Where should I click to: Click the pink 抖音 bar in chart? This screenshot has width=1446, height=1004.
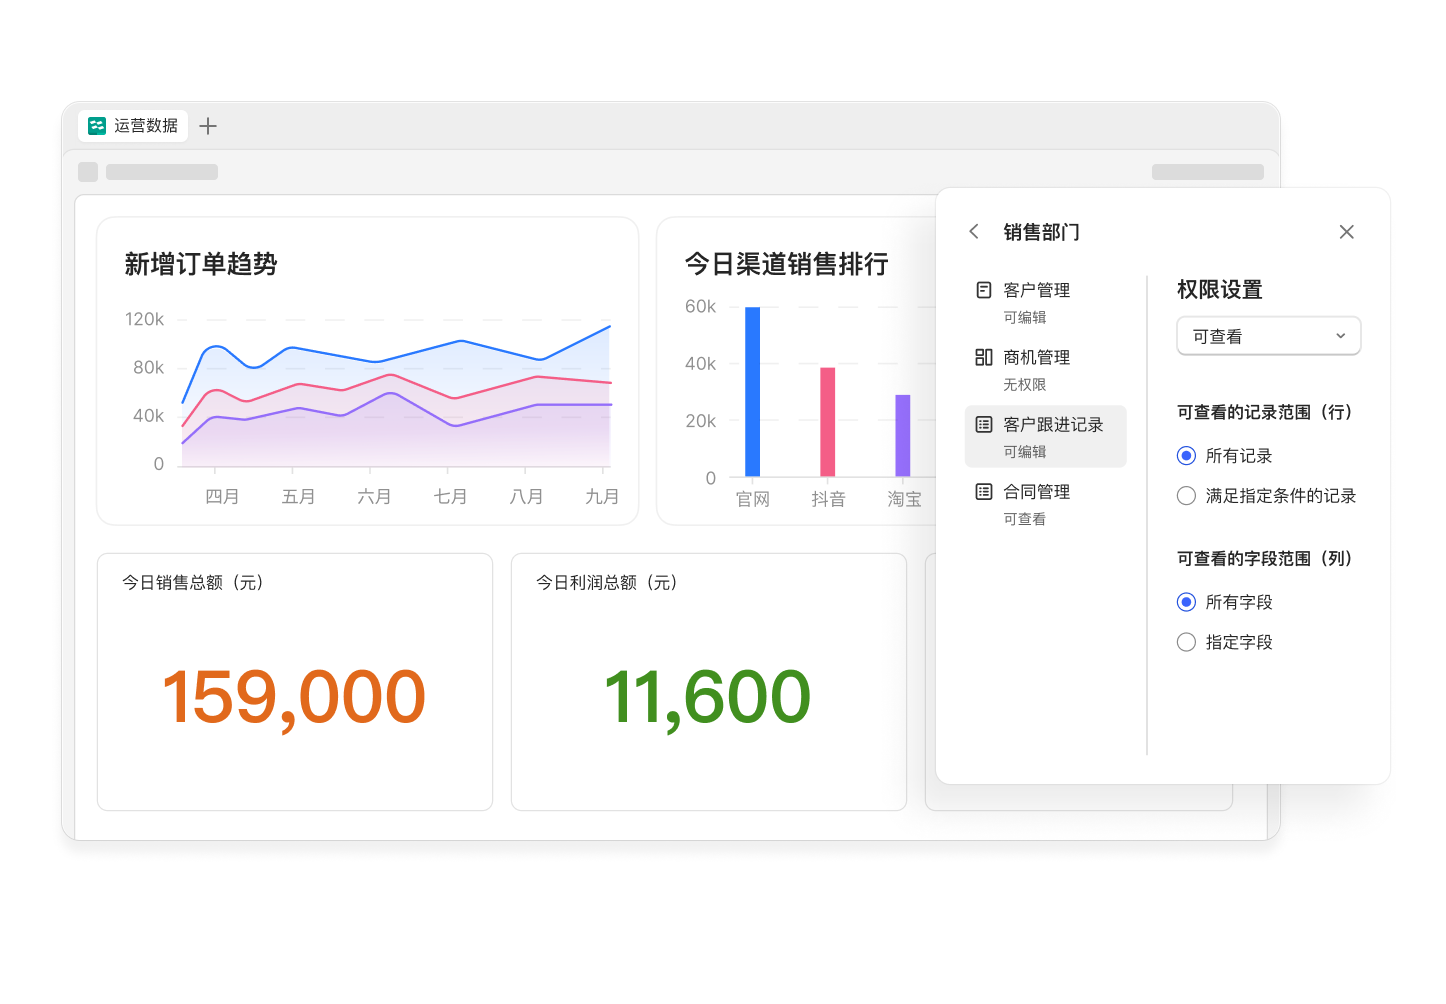click(827, 422)
